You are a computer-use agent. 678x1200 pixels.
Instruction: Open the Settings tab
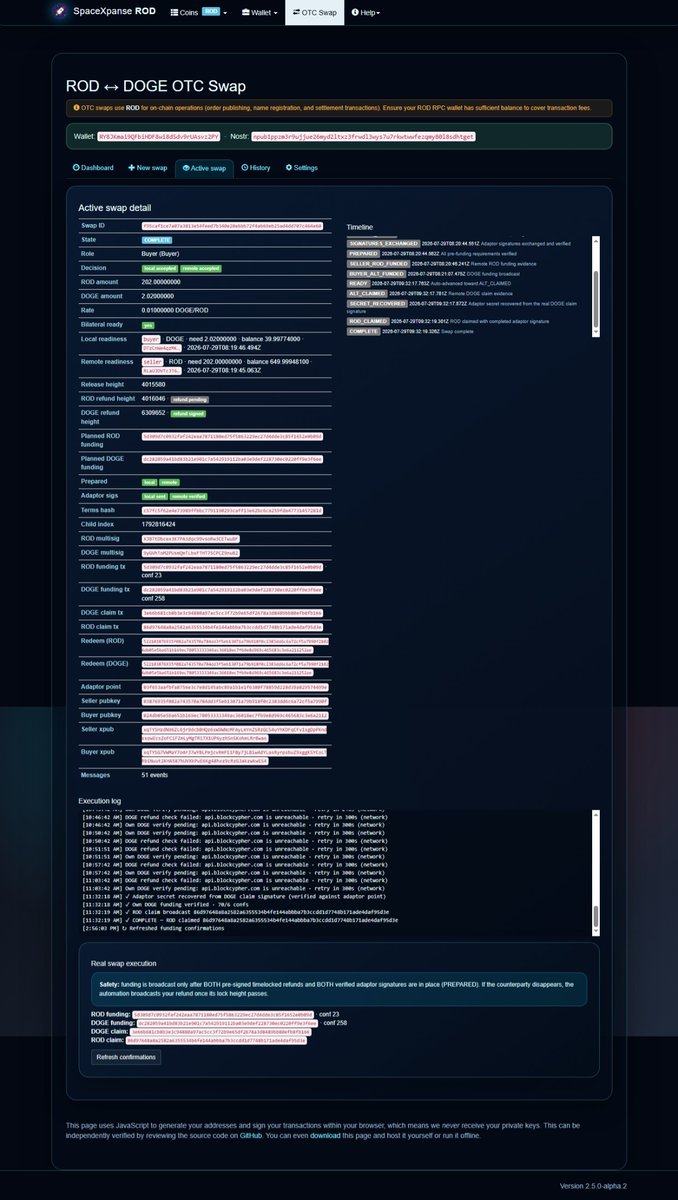(302, 168)
